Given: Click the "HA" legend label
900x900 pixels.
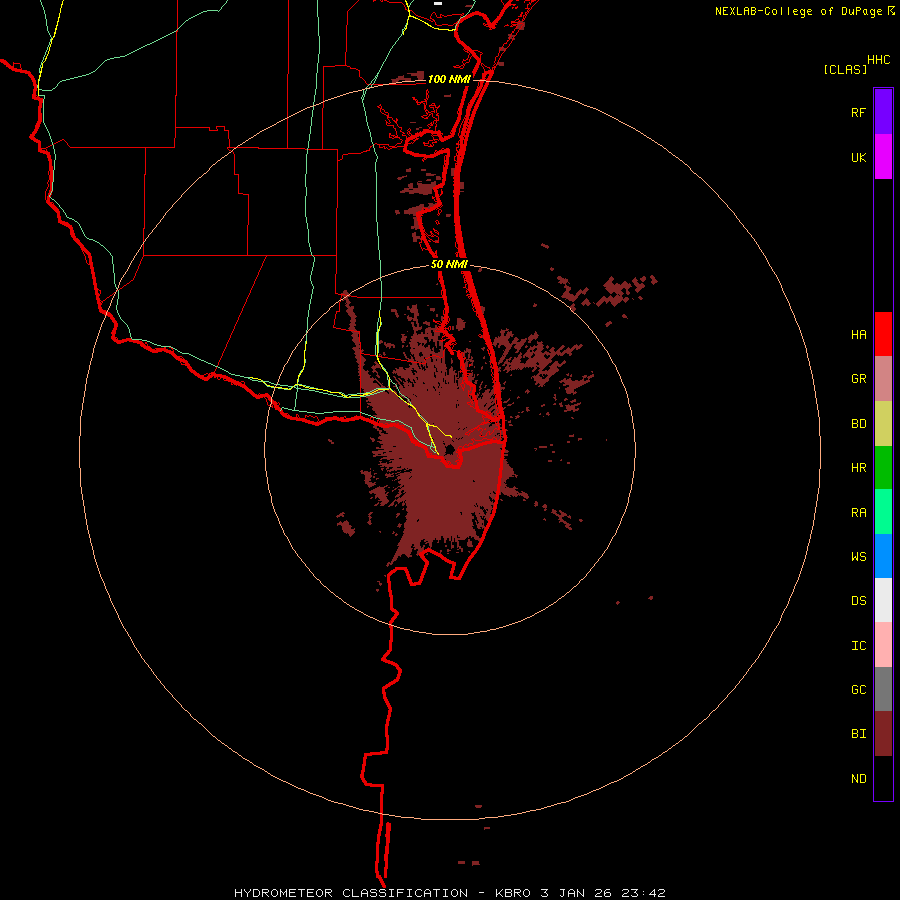Looking at the screenshot, I should pos(858,335).
